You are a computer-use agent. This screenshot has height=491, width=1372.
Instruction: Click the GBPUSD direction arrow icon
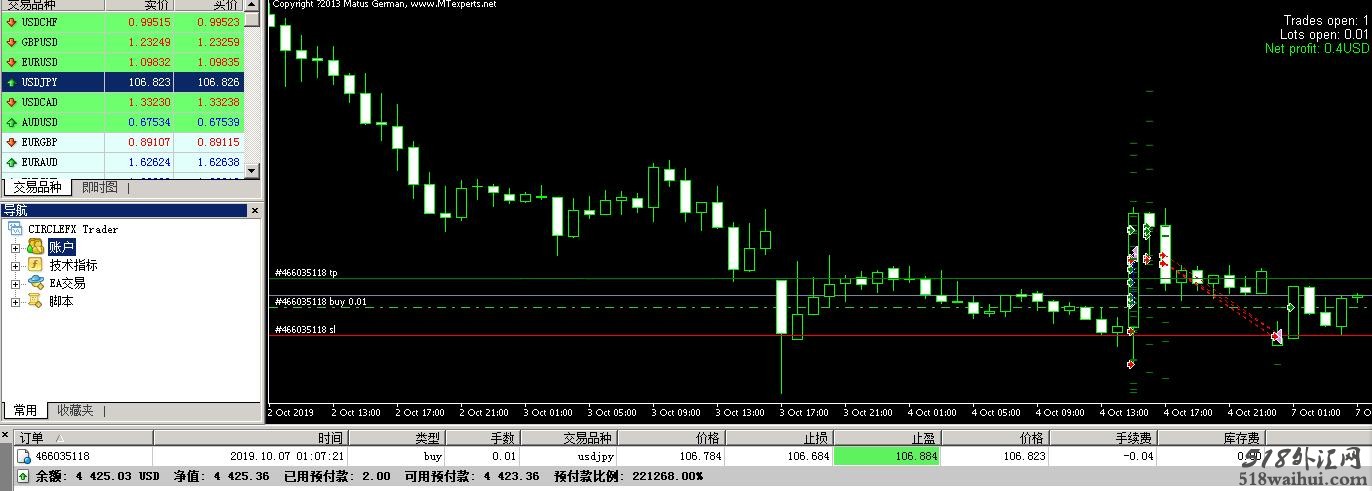(x=11, y=42)
